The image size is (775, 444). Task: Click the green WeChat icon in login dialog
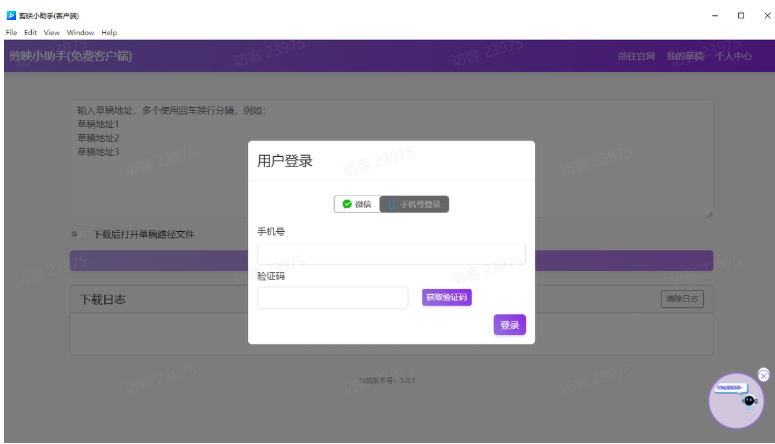347,204
